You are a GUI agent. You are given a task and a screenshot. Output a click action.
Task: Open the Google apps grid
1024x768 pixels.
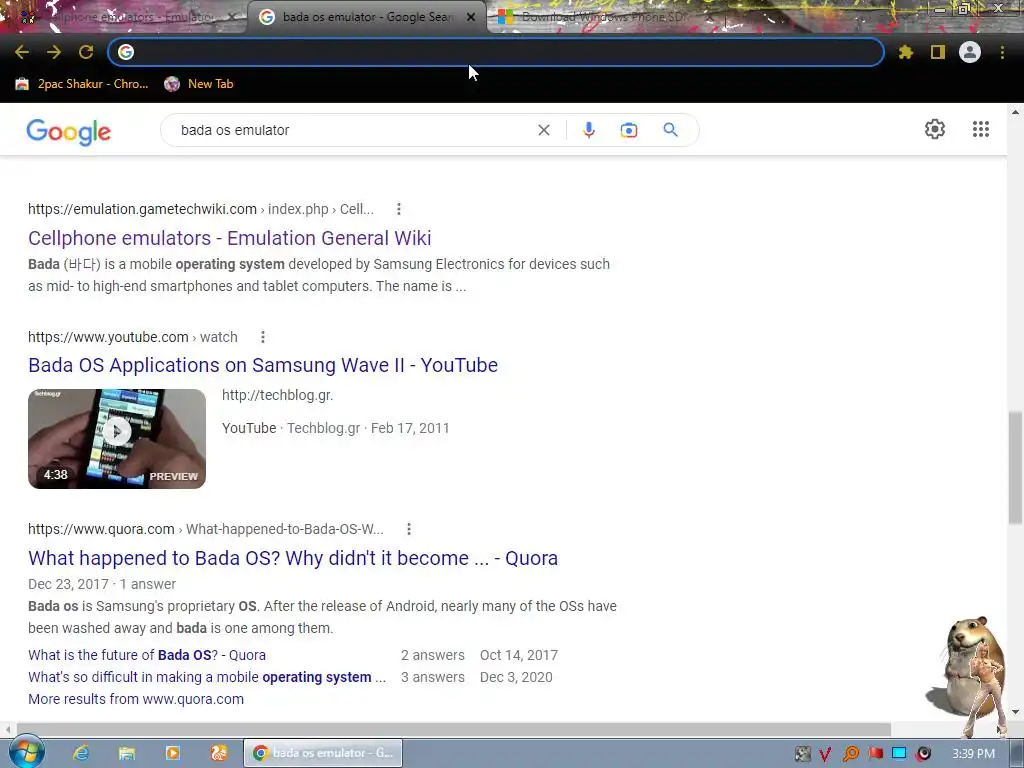(980, 129)
